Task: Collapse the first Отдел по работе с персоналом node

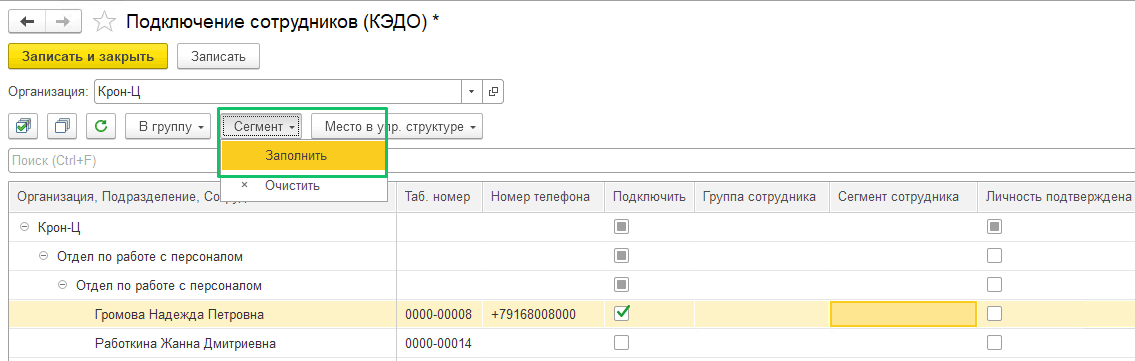Action: 43,256
